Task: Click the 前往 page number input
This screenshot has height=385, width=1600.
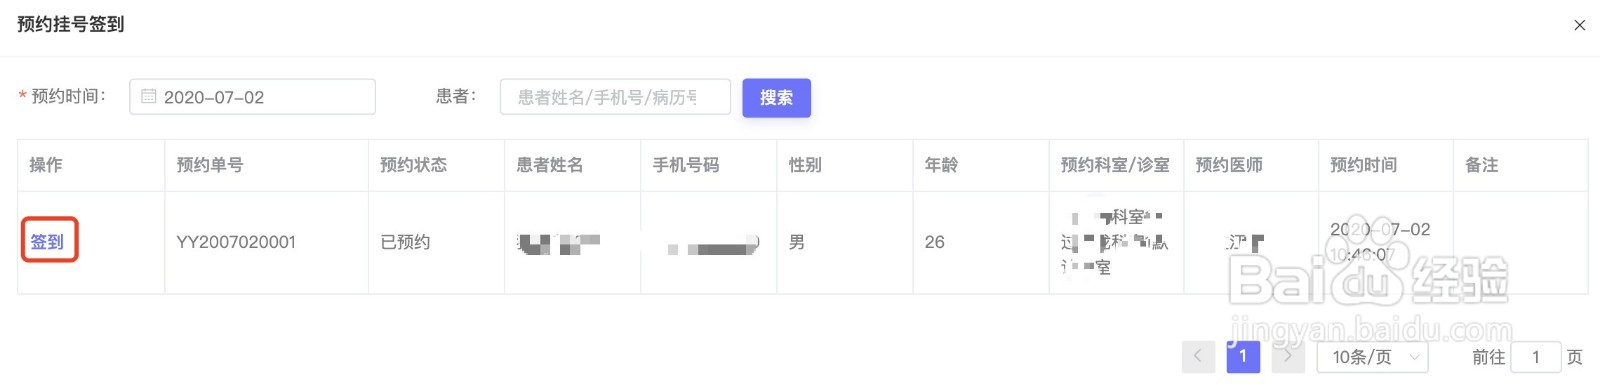Action: tap(1536, 357)
